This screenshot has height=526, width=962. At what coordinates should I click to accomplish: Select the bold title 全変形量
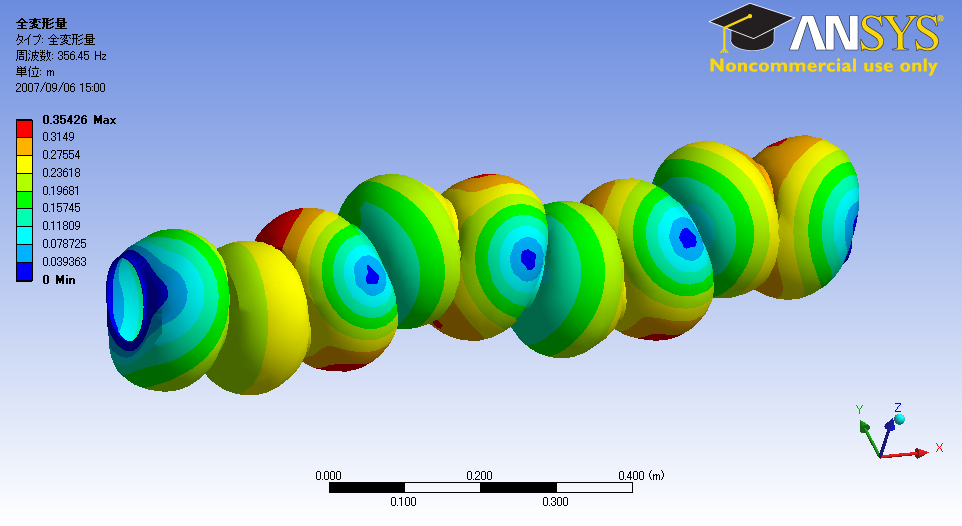[41, 23]
